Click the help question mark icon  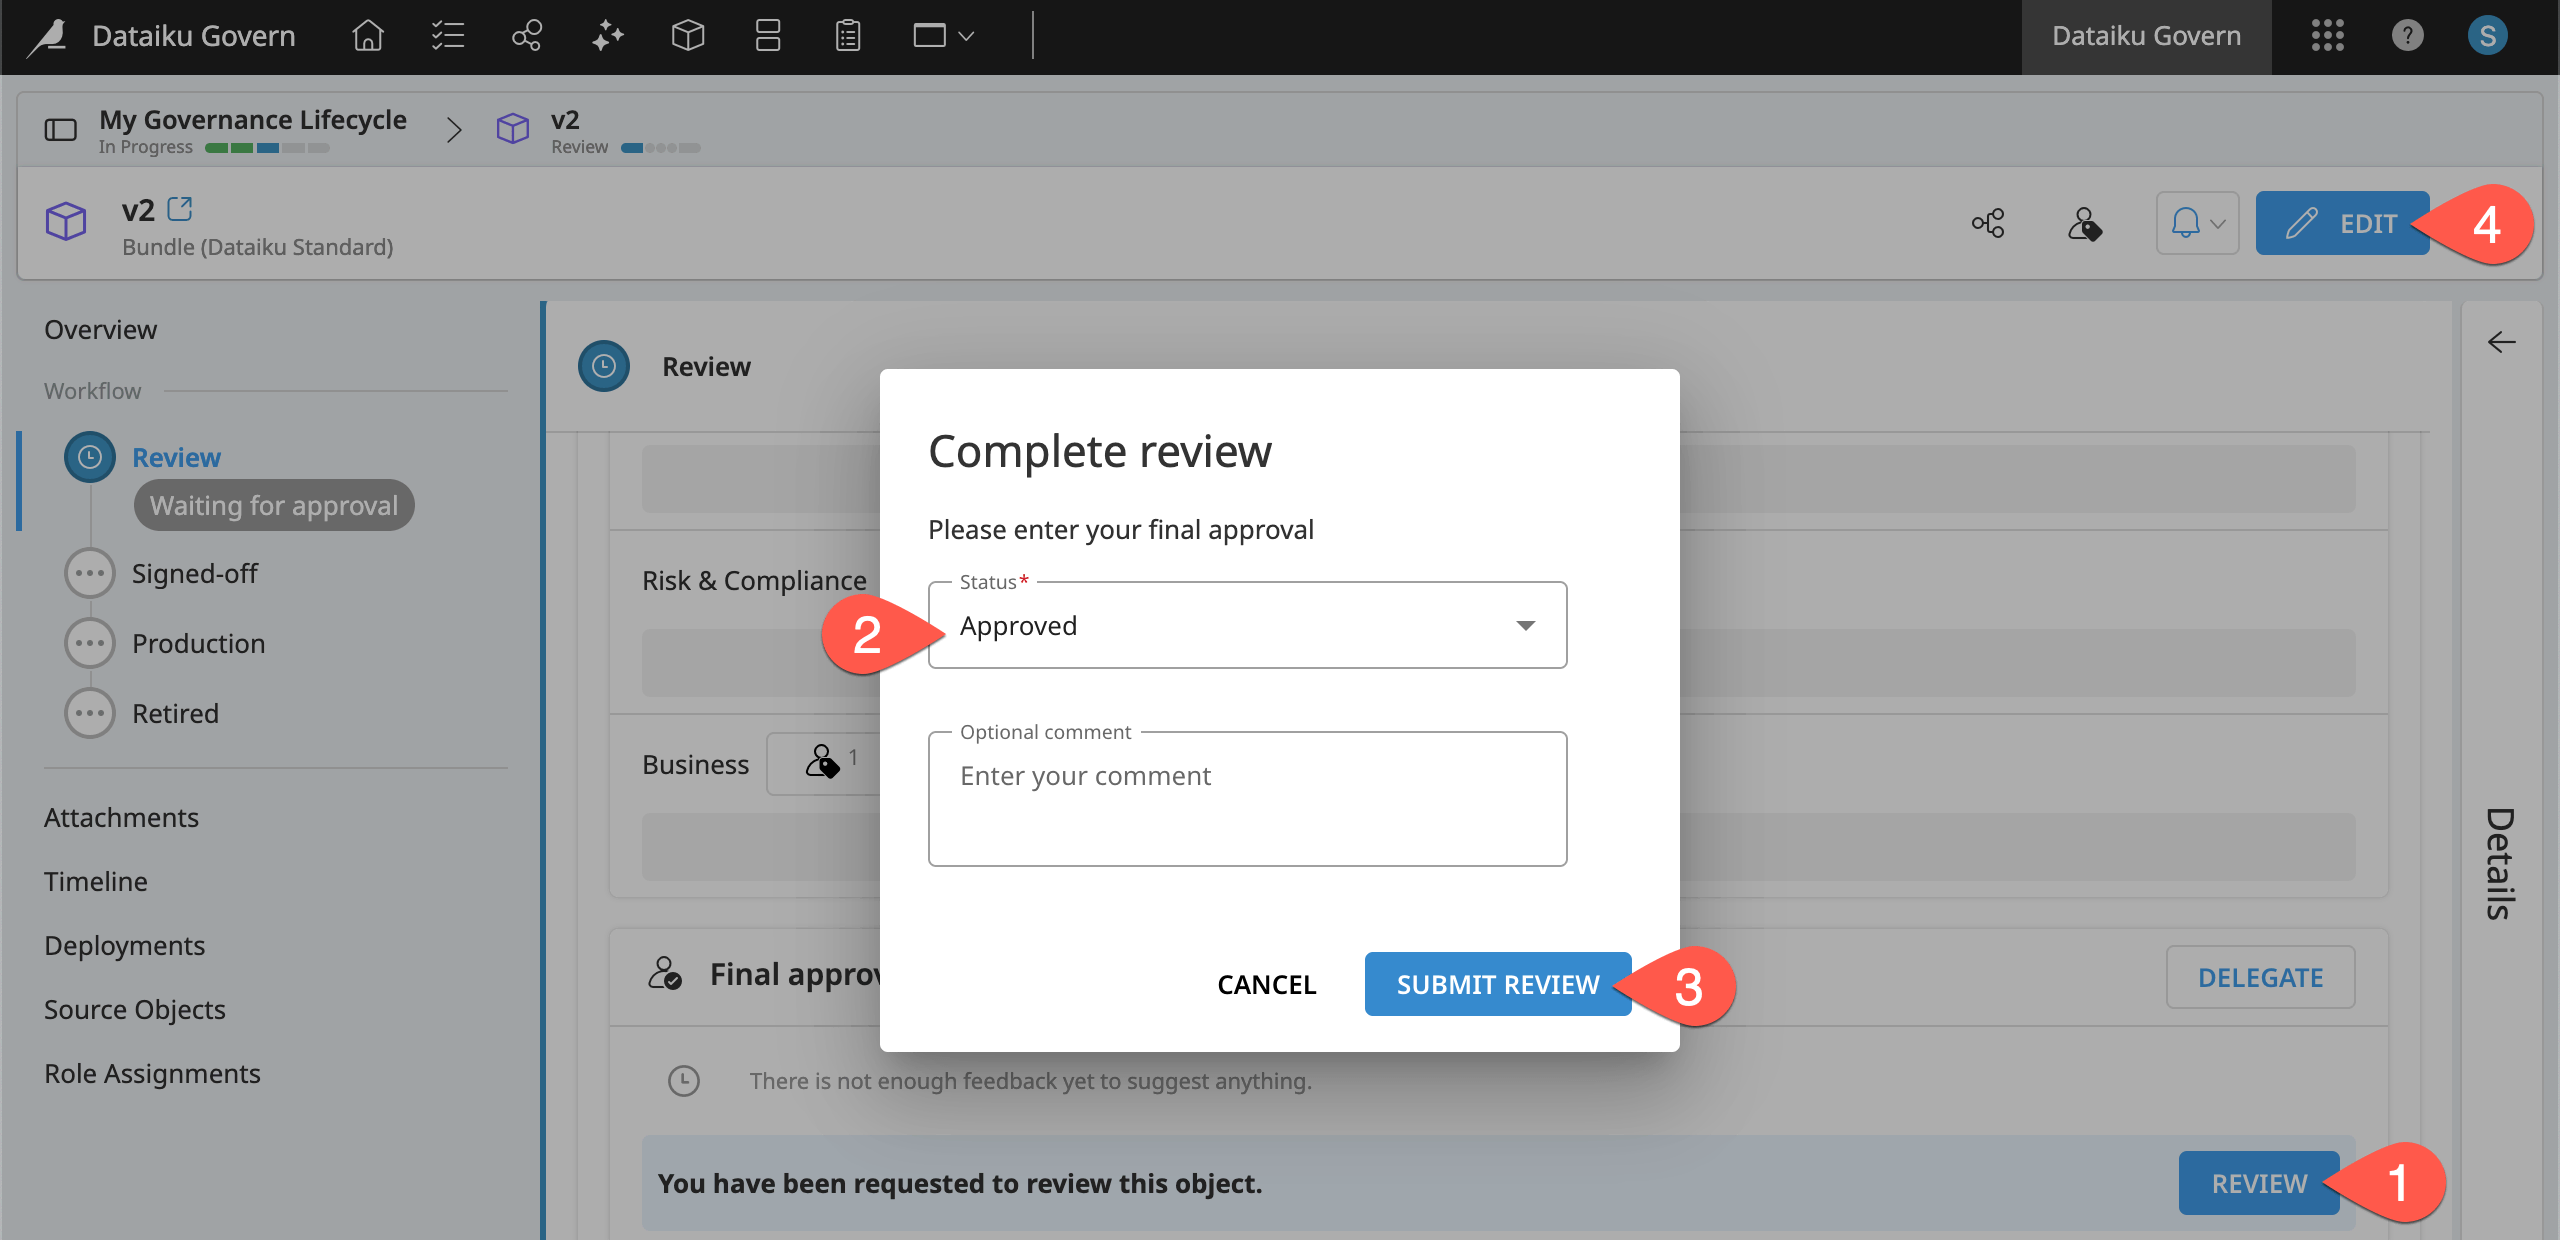click(2408, 35)
